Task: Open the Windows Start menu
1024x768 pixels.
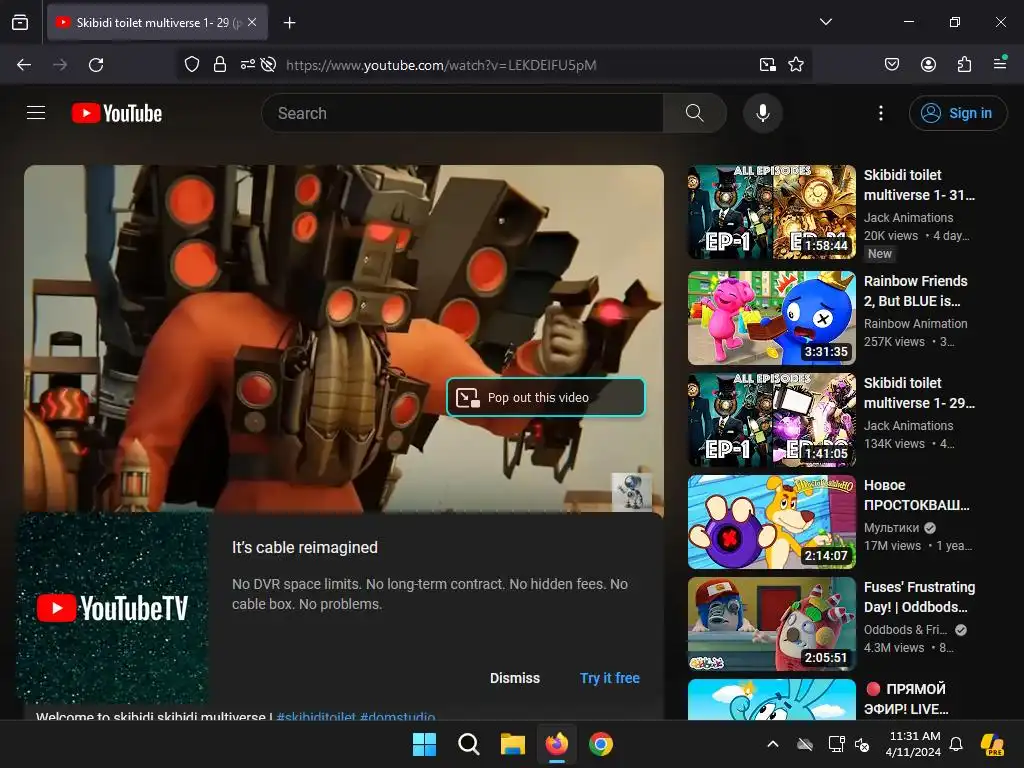Action: click(424, 744)
